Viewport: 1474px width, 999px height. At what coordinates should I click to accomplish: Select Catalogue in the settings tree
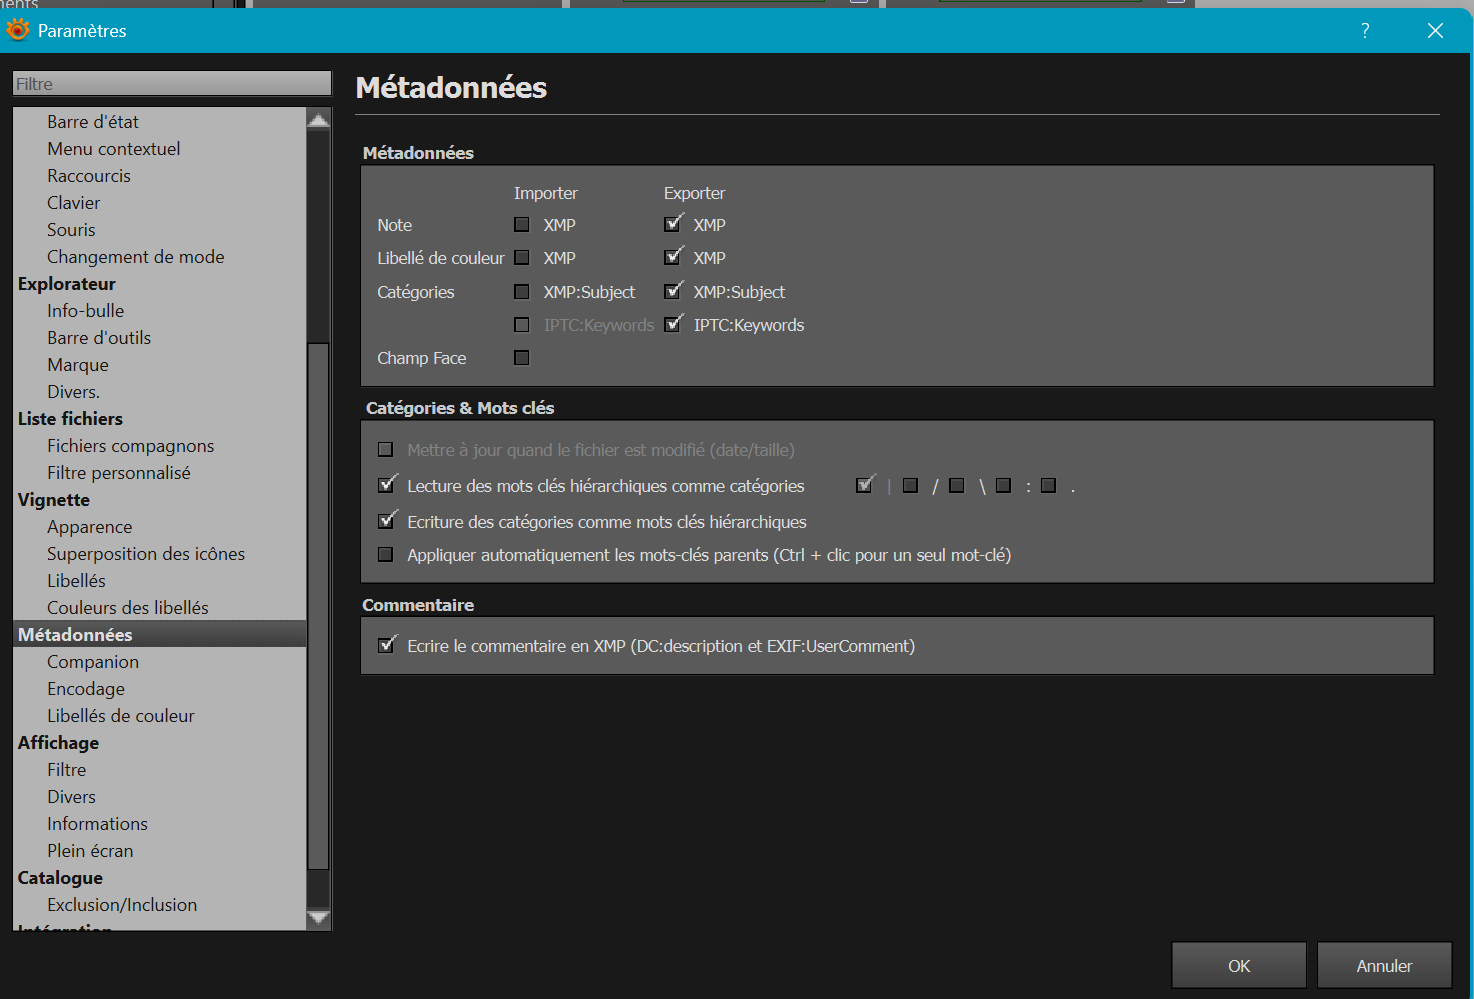click(x=60, y=878)
